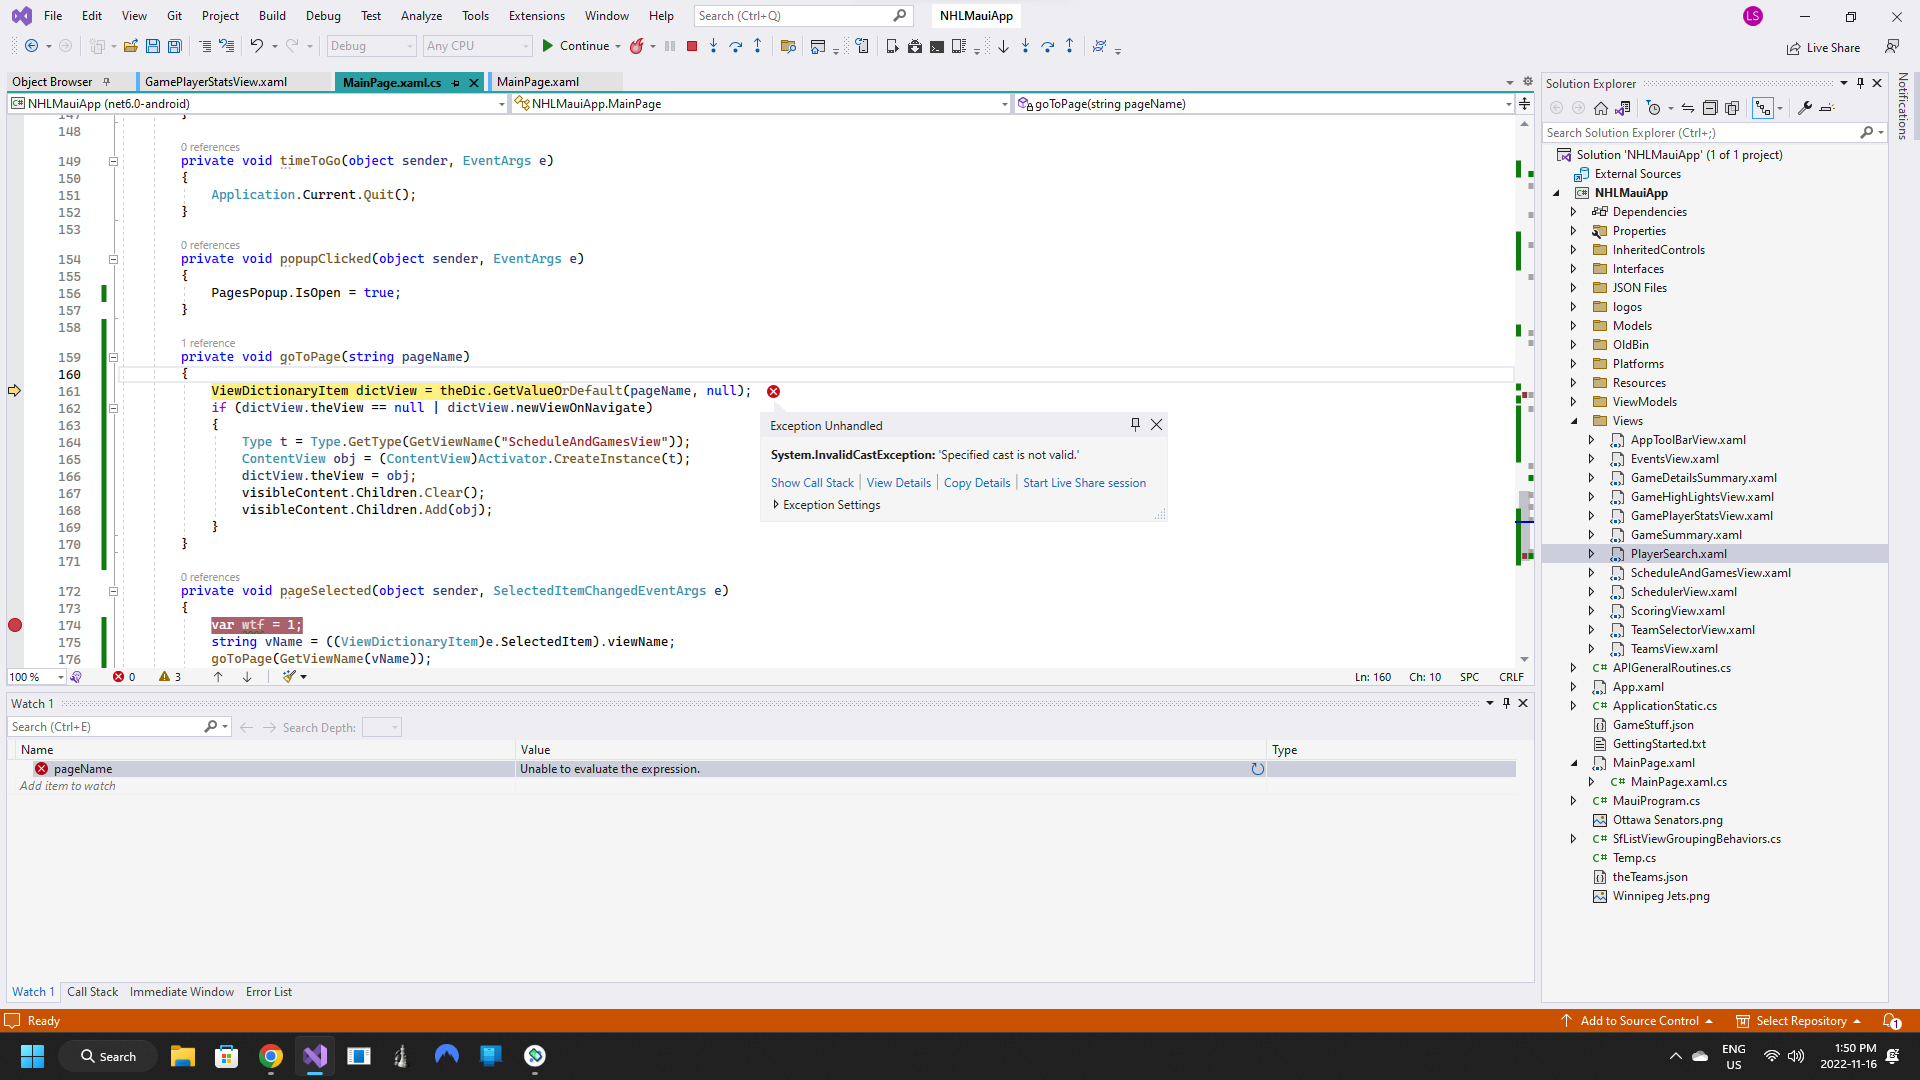Click Sync with Active Document icon
This screenshot has width=1920, height=1080.
(1688, 108)
